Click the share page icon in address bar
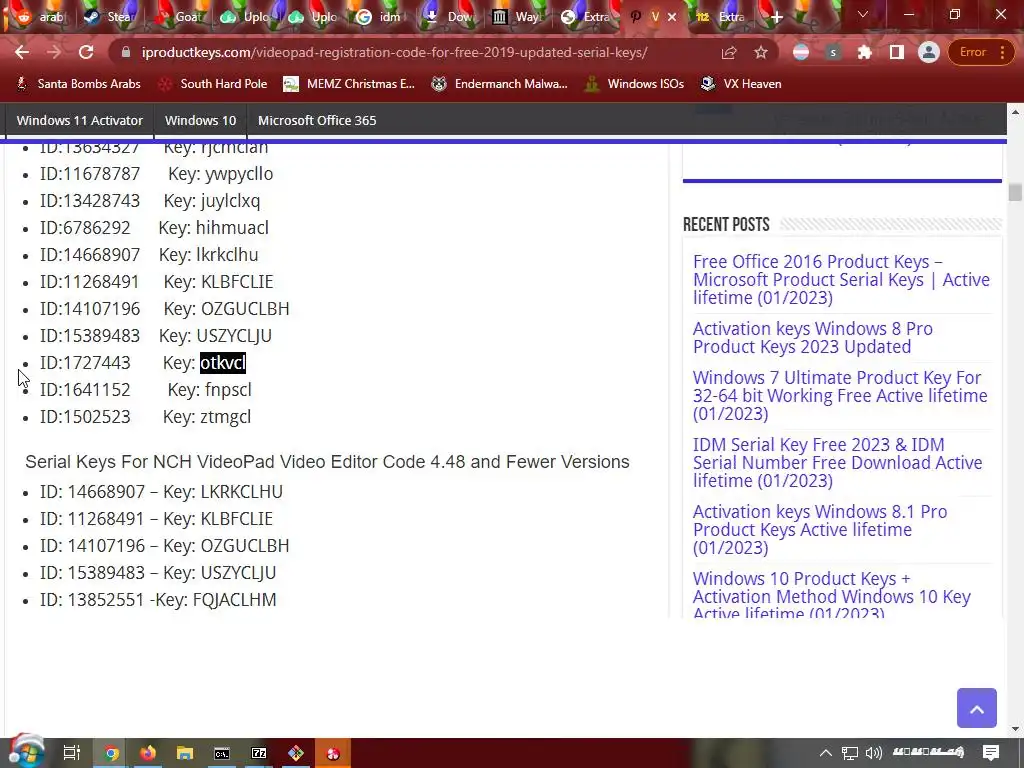The height and width of the screenshot is (768, 1024). 729,52
